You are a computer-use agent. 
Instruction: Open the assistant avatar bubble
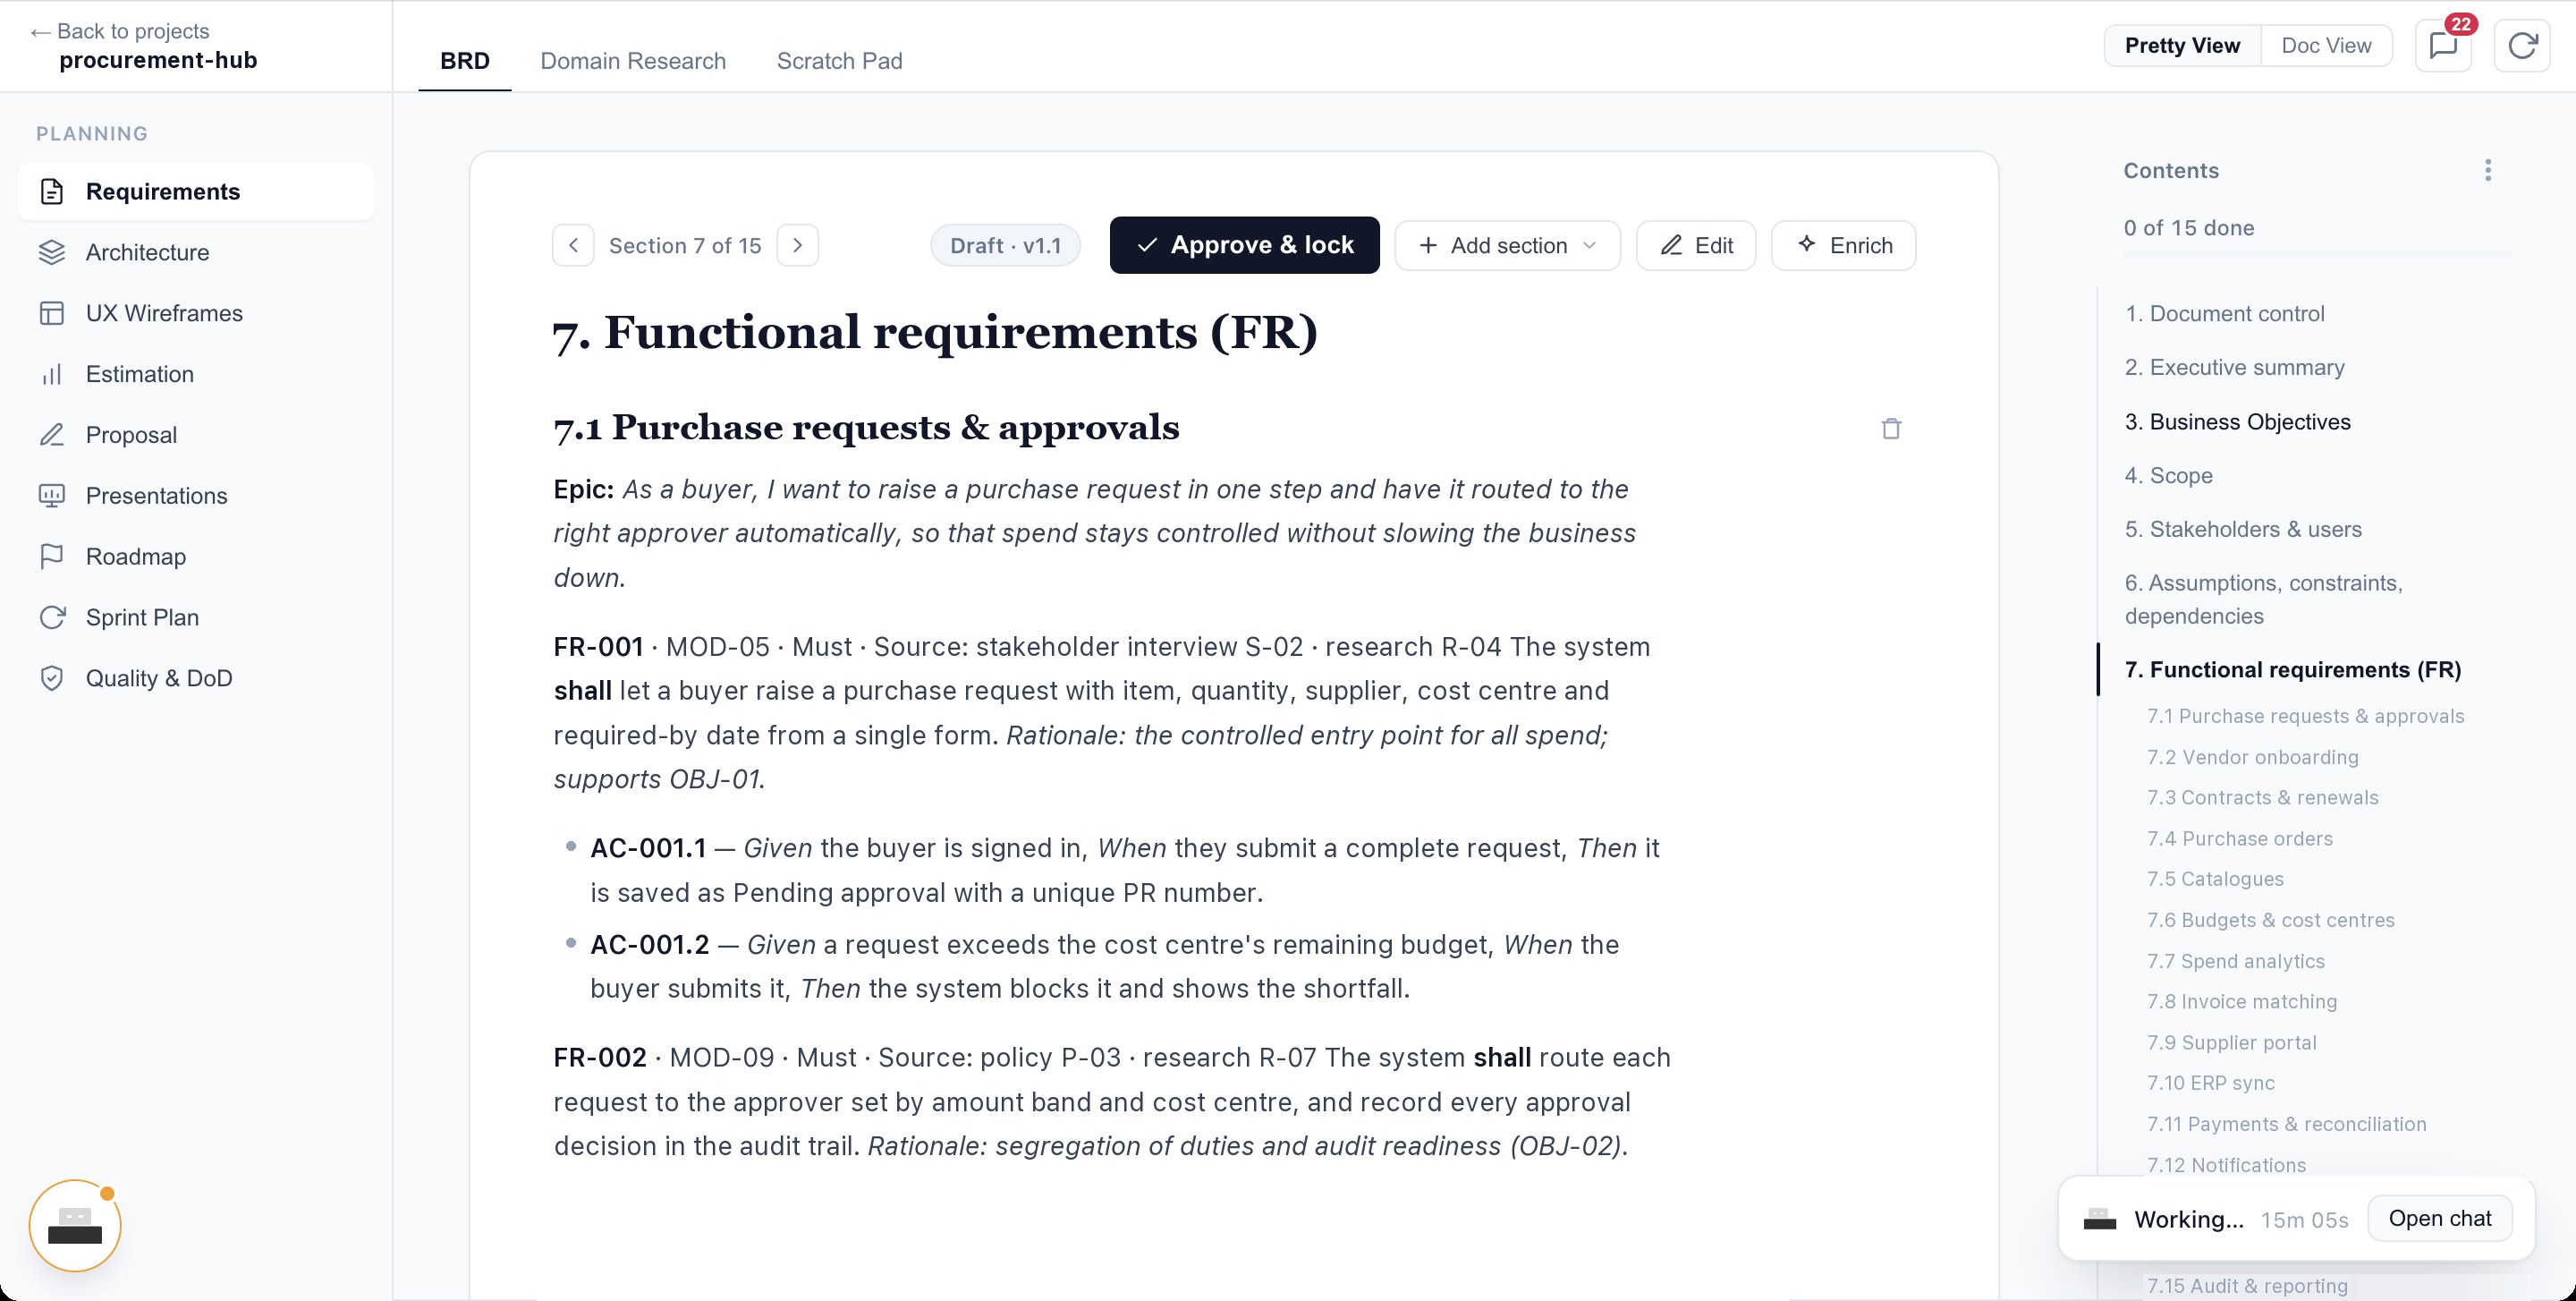point(75,1226)
